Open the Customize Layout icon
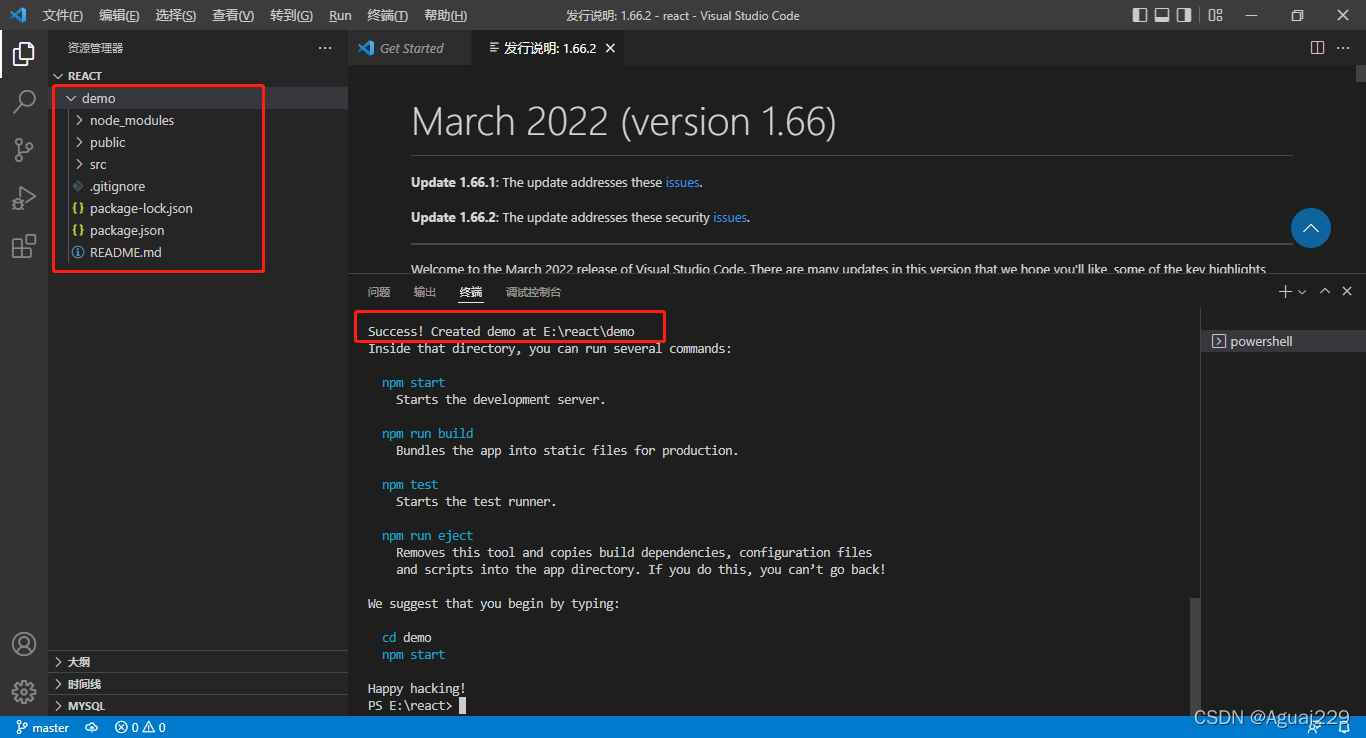The height and width of the screenshot is (738, 1366). coord(1215,15)
